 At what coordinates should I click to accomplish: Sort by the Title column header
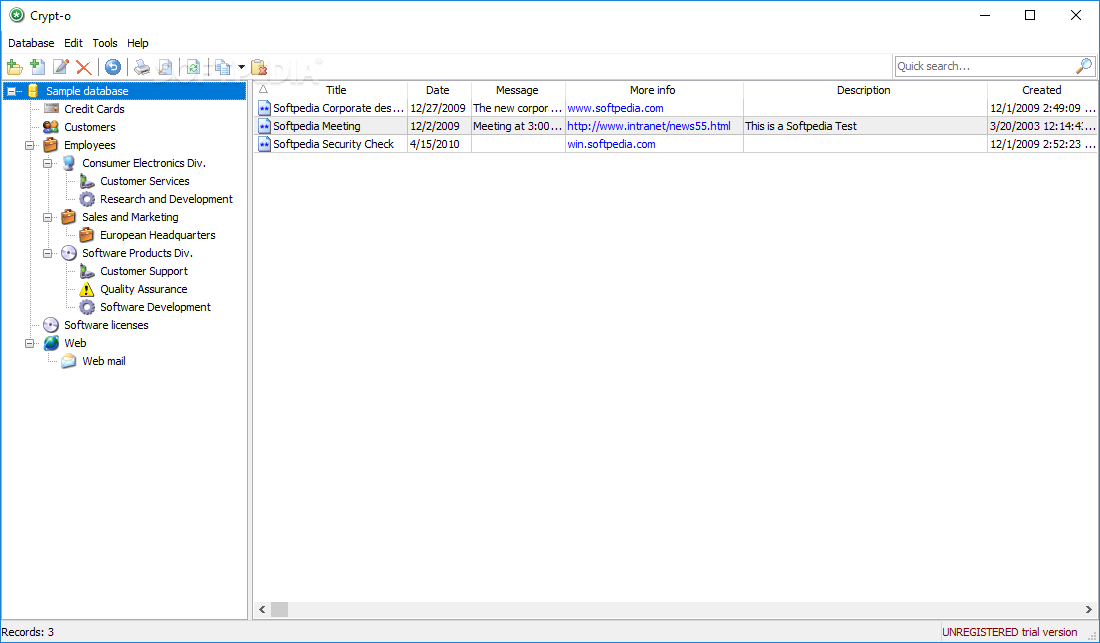[336, 90]
